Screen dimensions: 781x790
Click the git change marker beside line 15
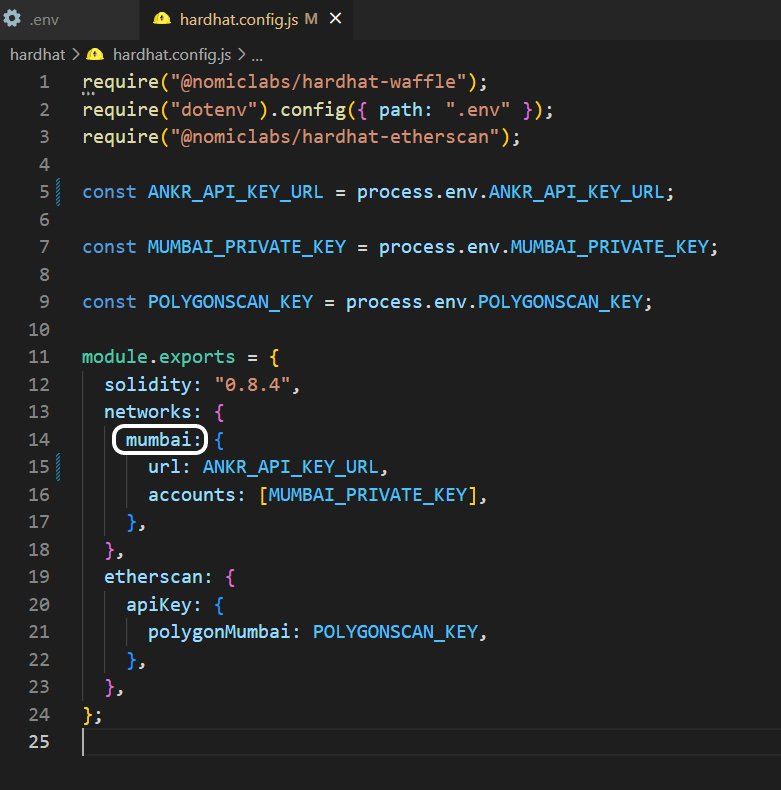coord(58,467)
